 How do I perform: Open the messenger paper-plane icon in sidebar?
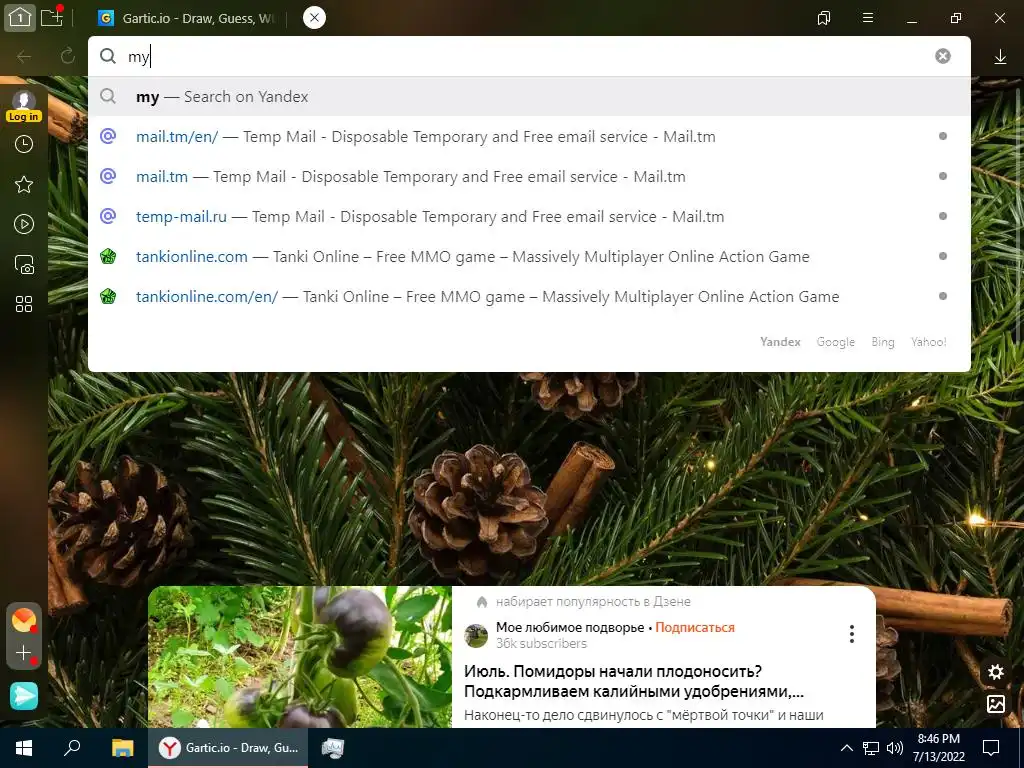pyautogui.click(x=24, y=696)
